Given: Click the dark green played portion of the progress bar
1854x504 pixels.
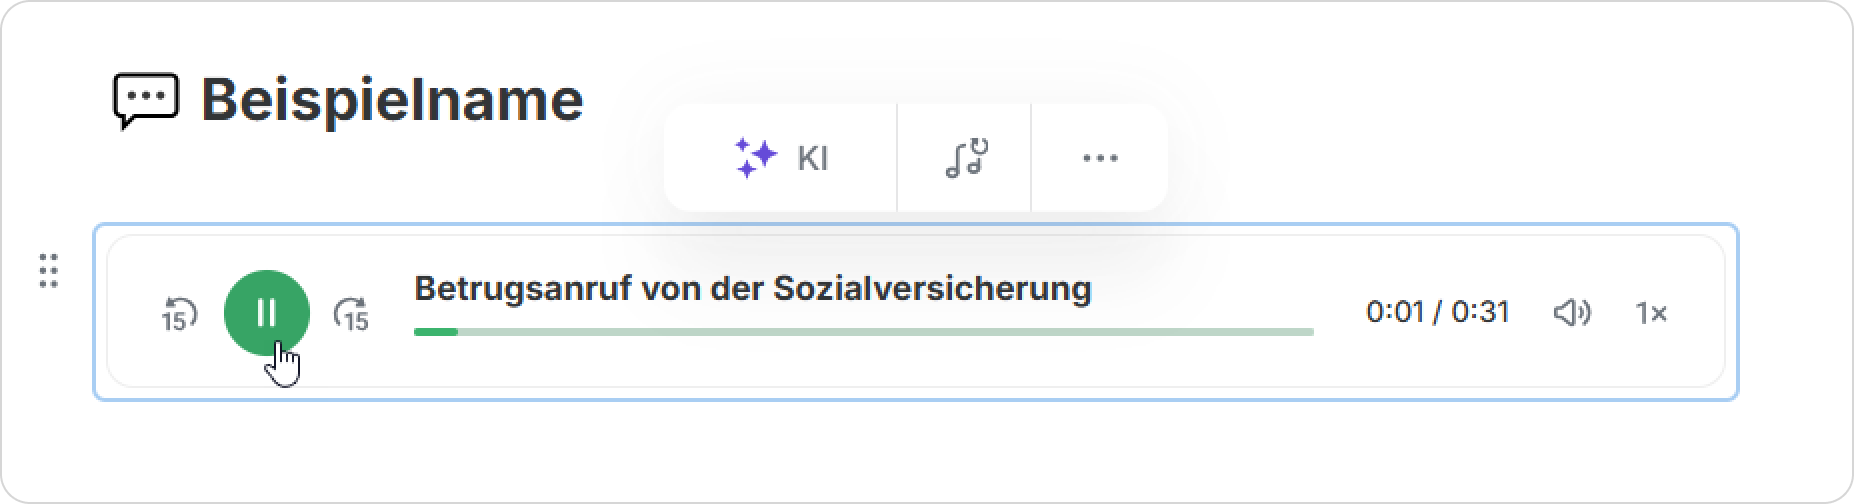Looking at the screenshot, I should point(435,331).
